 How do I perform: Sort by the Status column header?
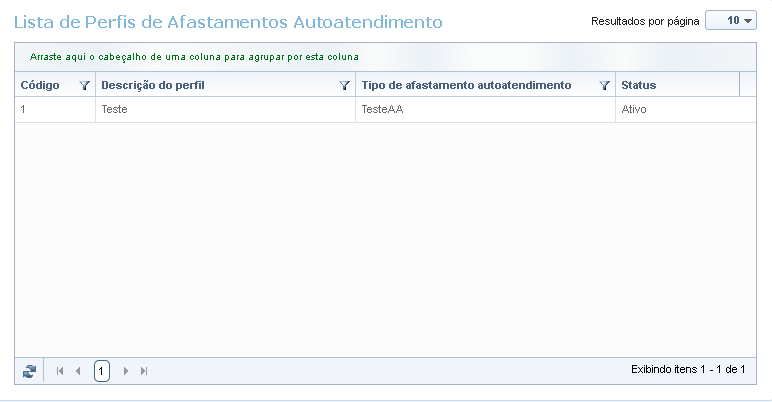click(x=638, y=86)
